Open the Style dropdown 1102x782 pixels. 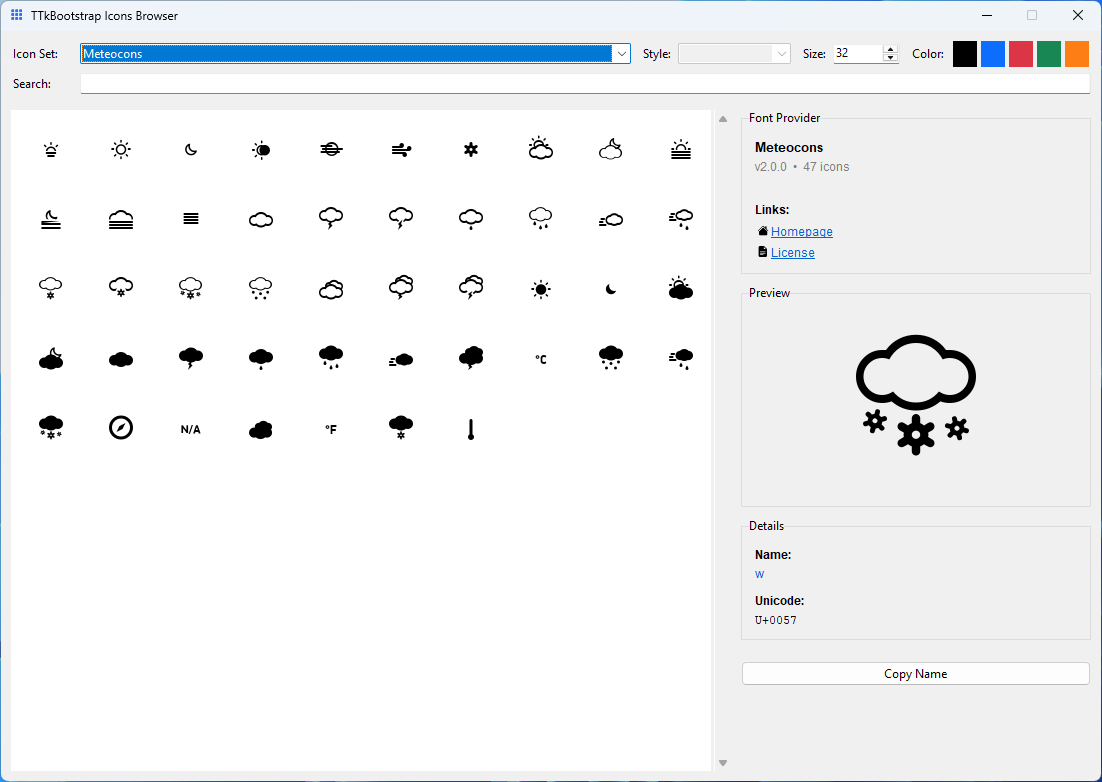coord(781,53)
